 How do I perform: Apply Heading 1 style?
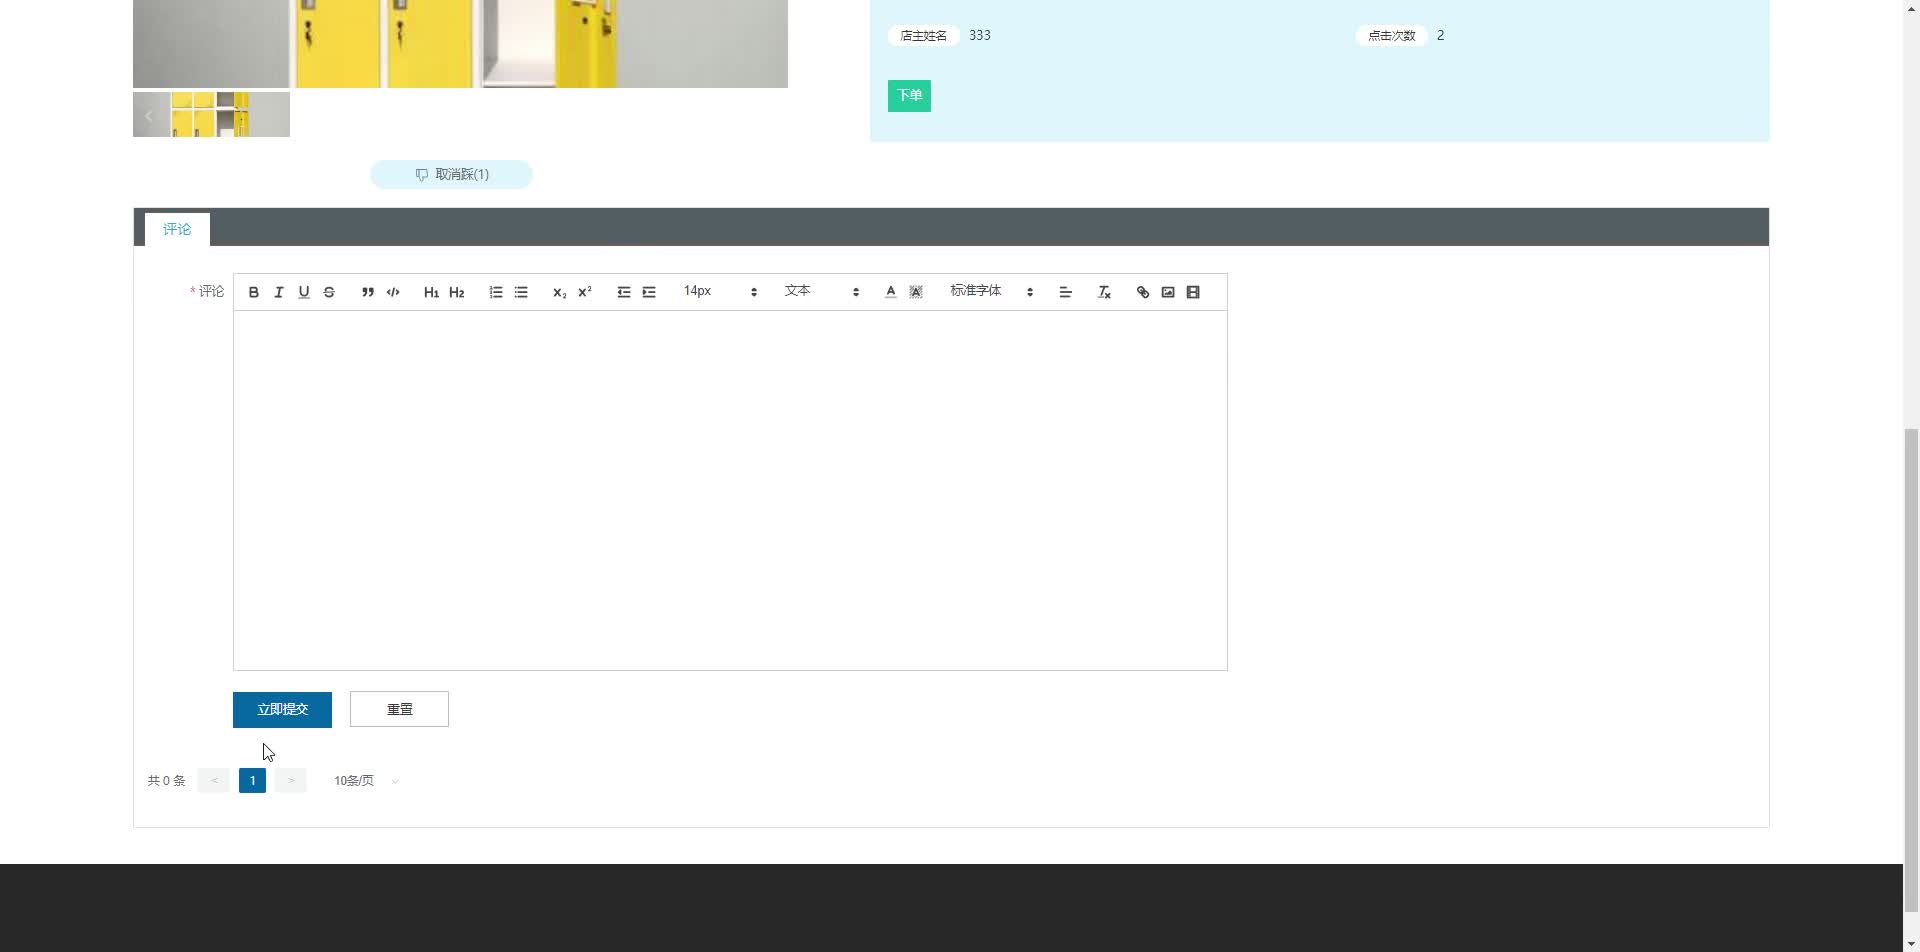pyautogui.click(x=431, y=292)
